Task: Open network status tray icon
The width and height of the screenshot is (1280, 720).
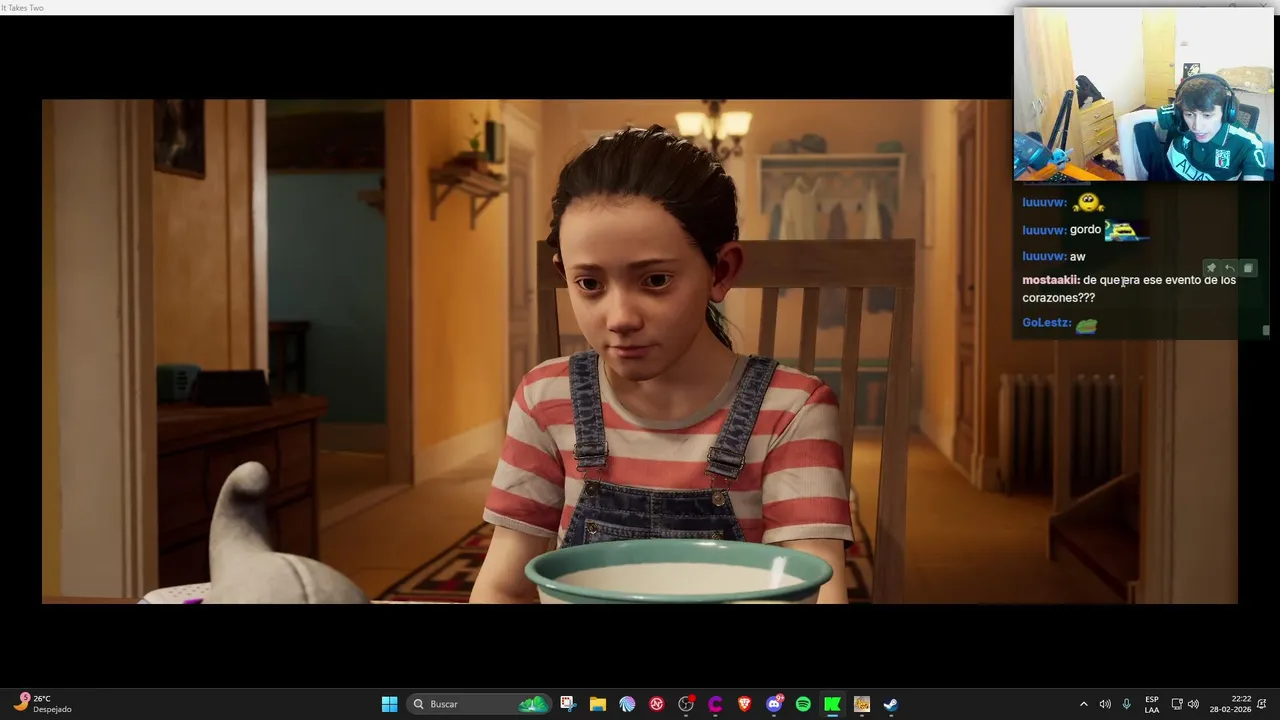Action: (x=1177, y=704)
